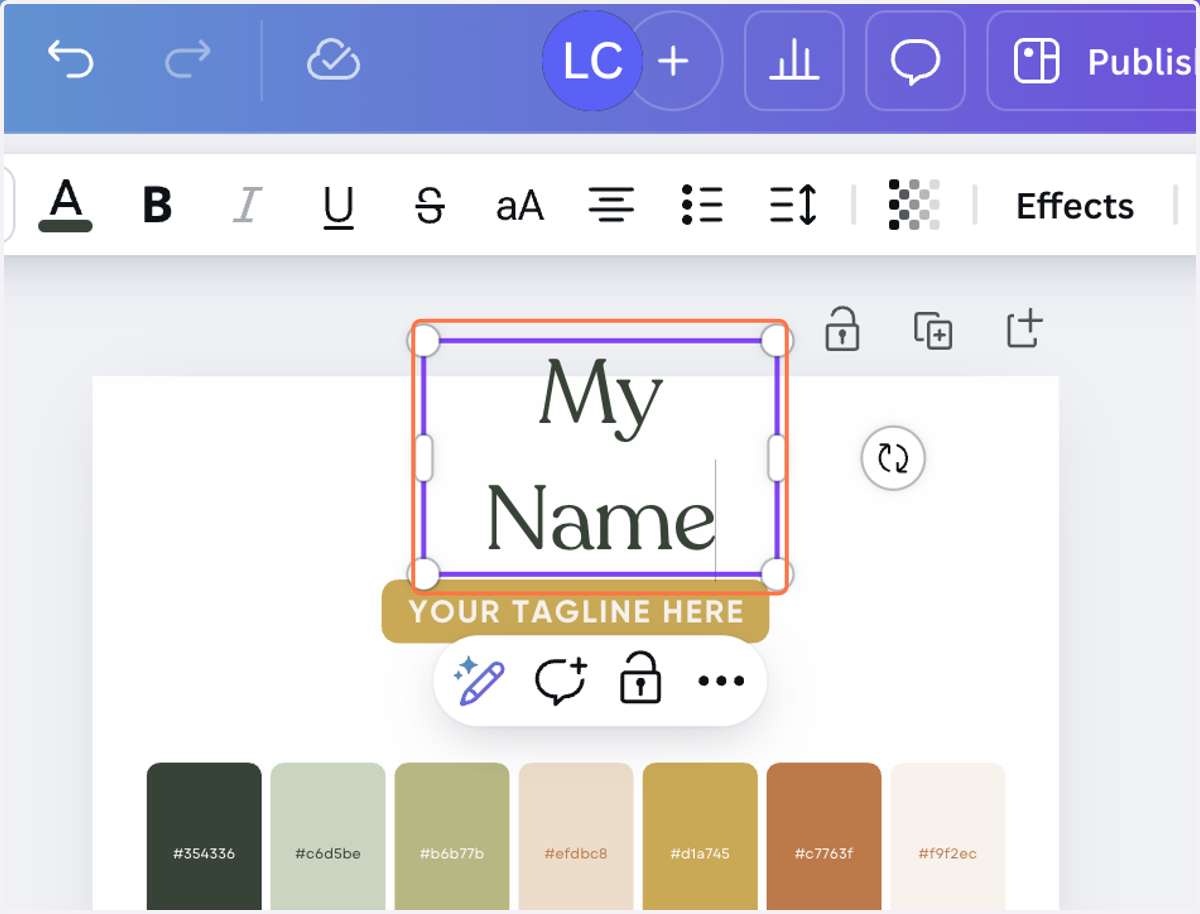
Task: Toggle bulleted list formatting
Action: [702, 206]
